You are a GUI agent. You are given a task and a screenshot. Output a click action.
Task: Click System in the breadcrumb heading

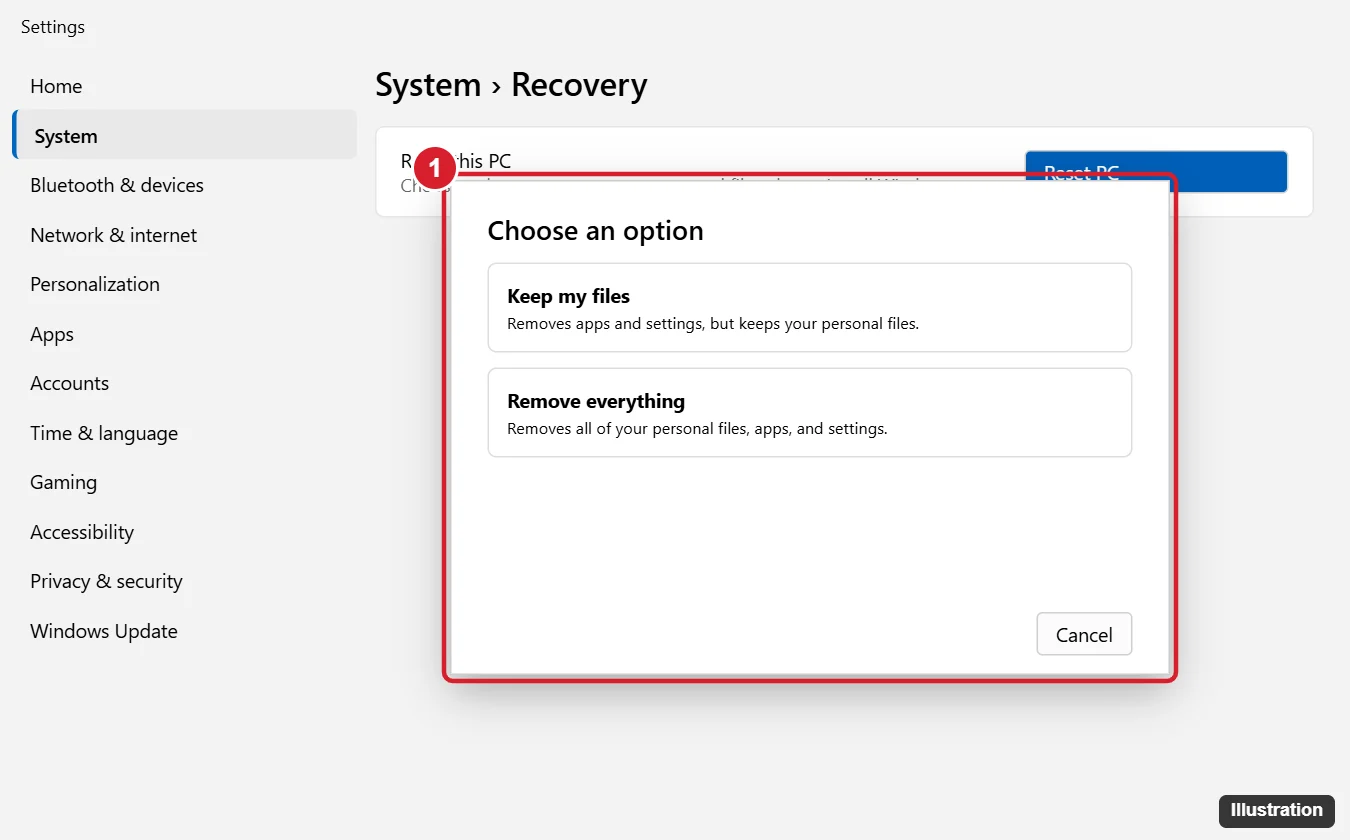[428, 85]
